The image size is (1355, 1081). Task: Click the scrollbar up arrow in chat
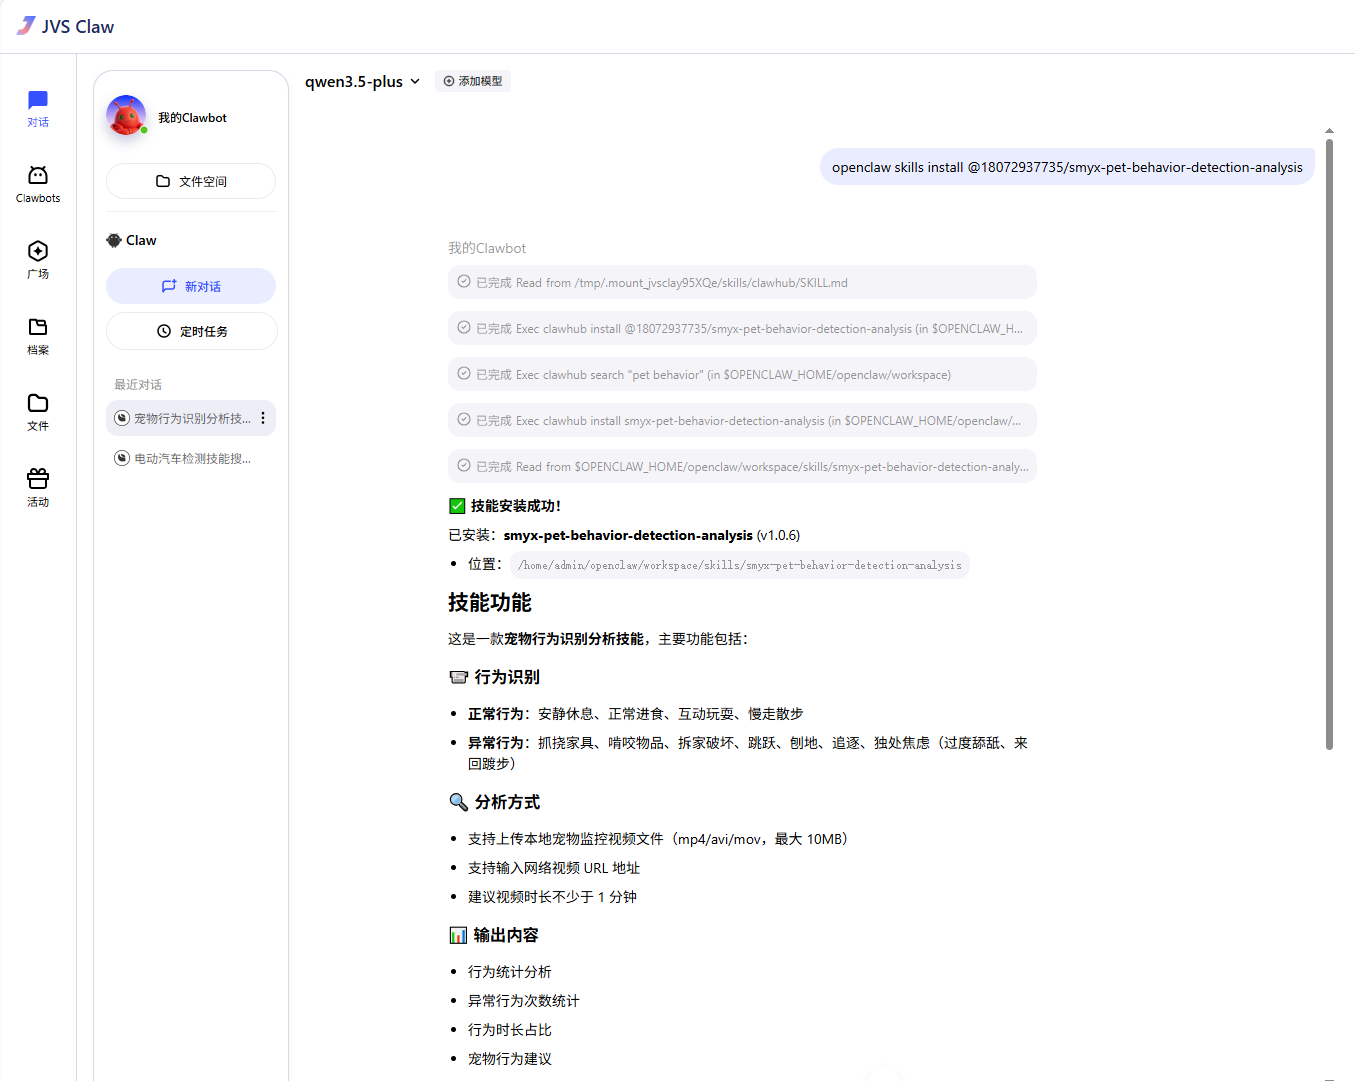(1329, 130)
